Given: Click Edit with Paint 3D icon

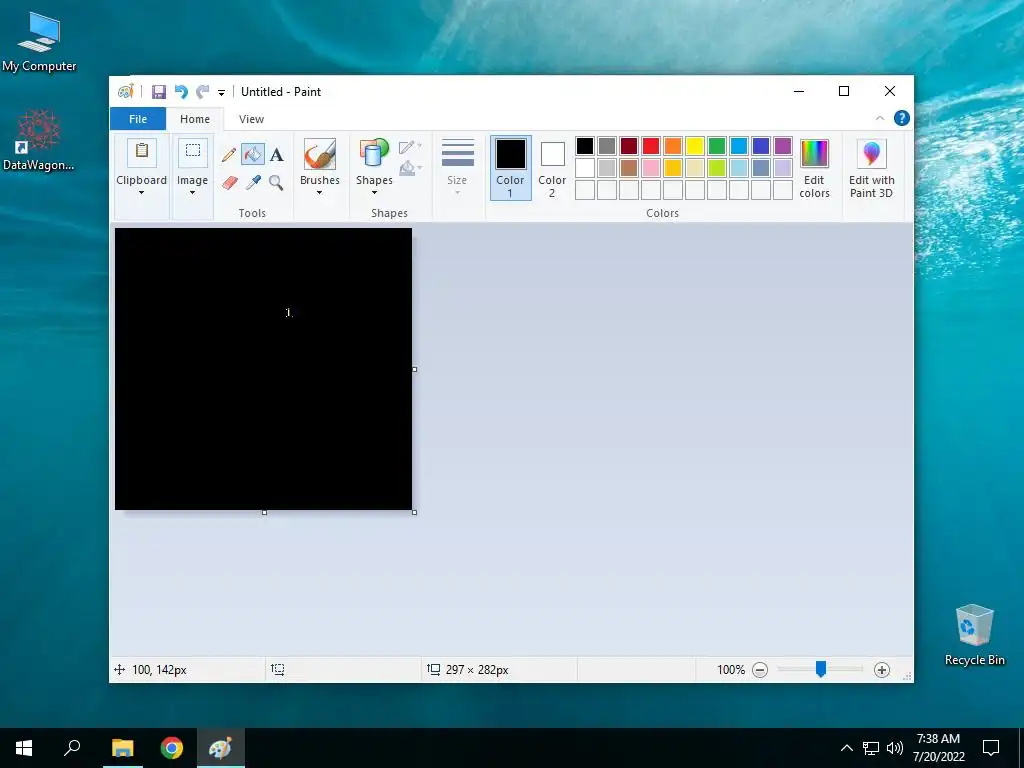Looking at the screenshot, I should pyautogui.click(x=871, y=154).
